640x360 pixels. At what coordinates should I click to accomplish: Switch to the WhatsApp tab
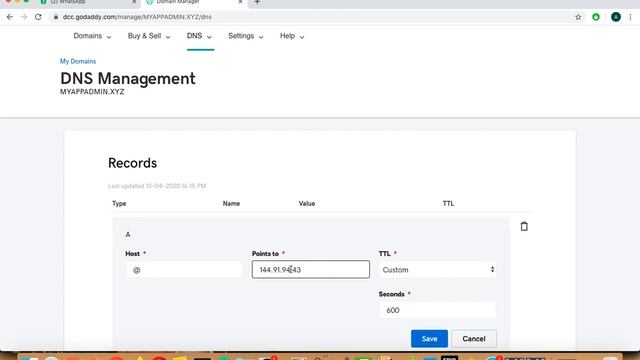88,2
